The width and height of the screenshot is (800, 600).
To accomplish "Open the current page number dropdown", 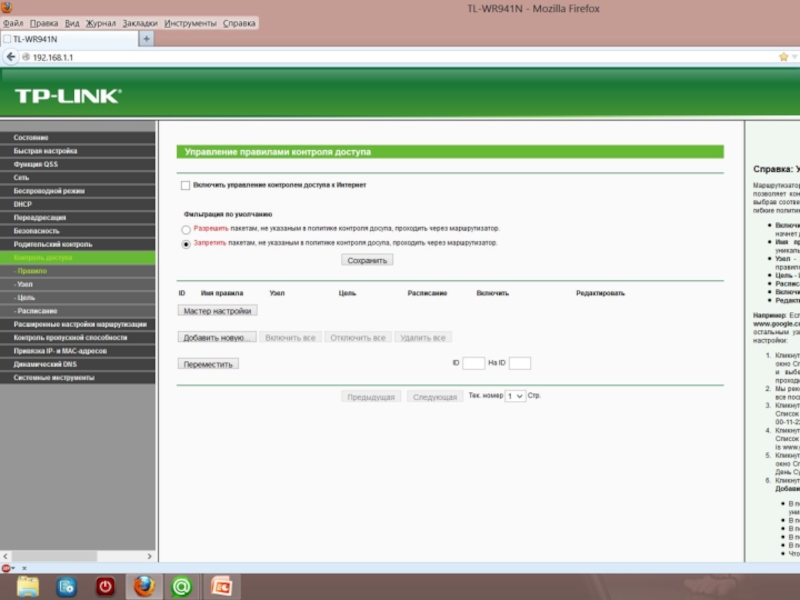I will (515, 396).
